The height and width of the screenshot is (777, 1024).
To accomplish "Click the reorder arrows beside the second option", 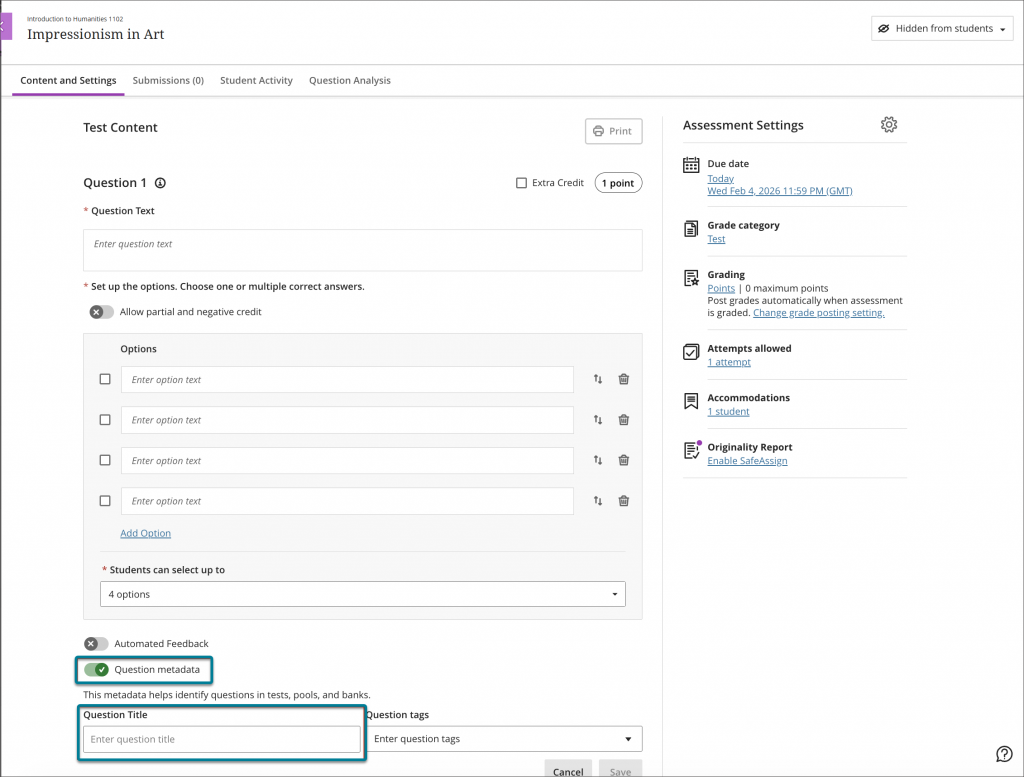I will [599, 420].
